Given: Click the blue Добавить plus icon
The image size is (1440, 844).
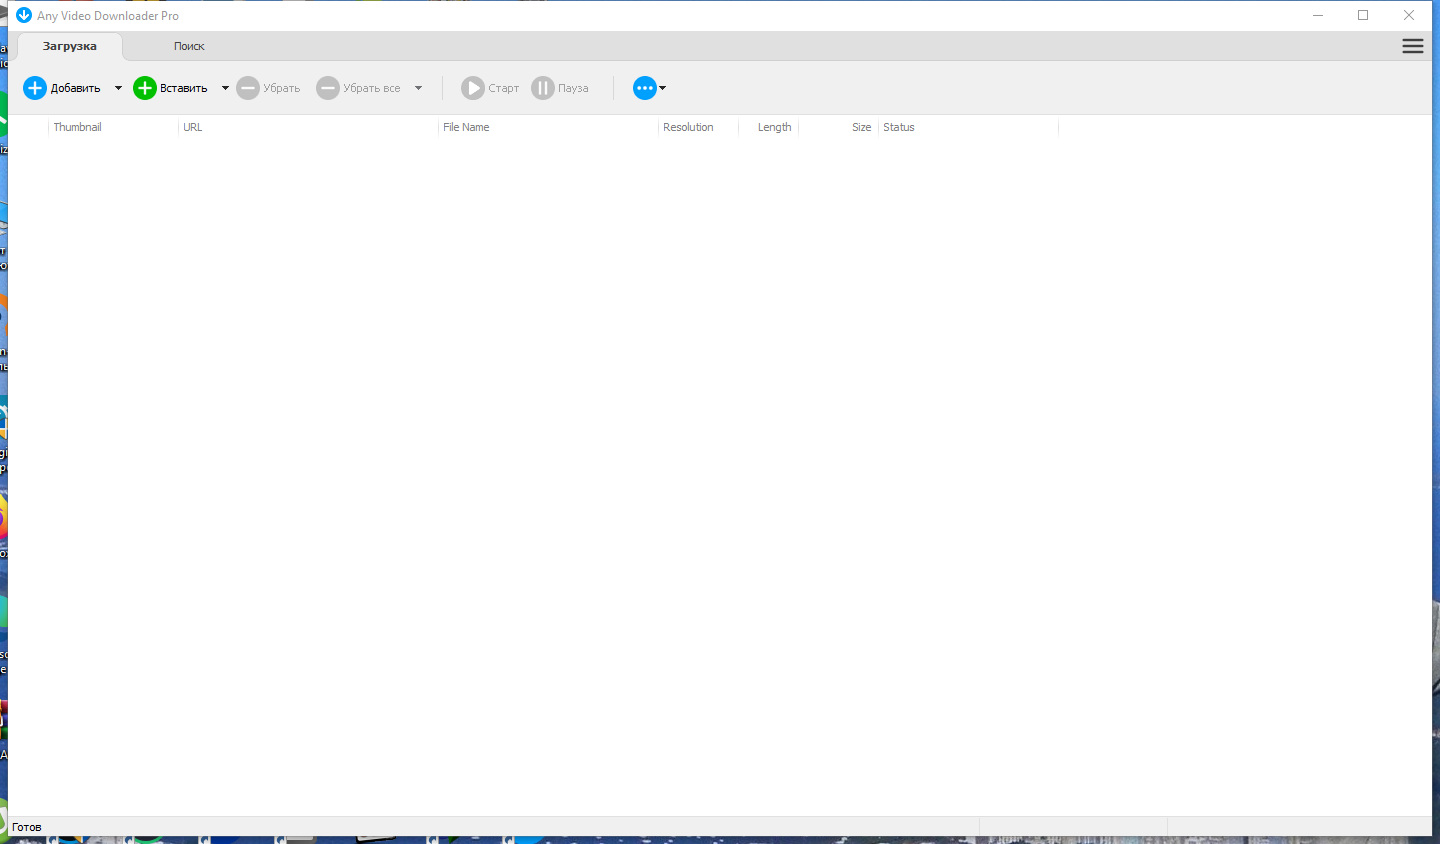Looking at the screenshot, I should pos(35,88).
